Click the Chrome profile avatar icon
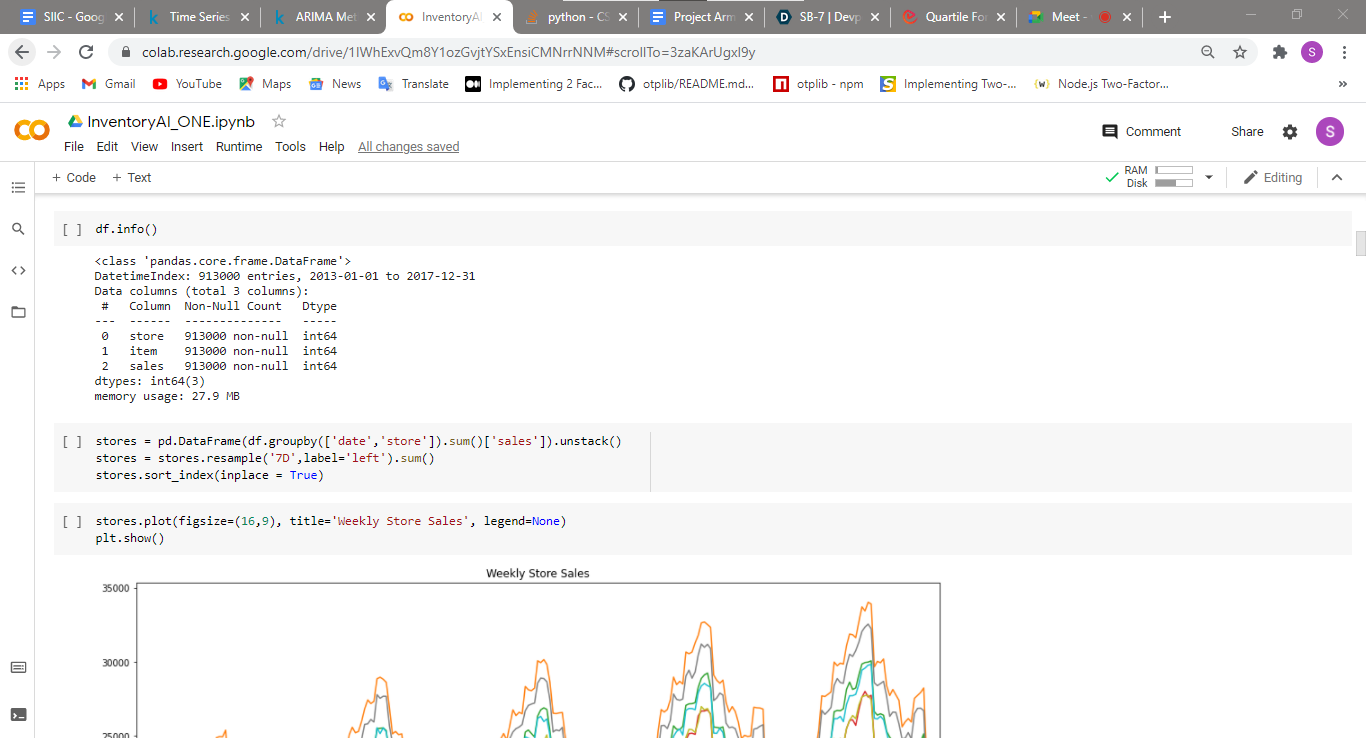Viewport: 1366px width, 738px height. pos(1311,52)
